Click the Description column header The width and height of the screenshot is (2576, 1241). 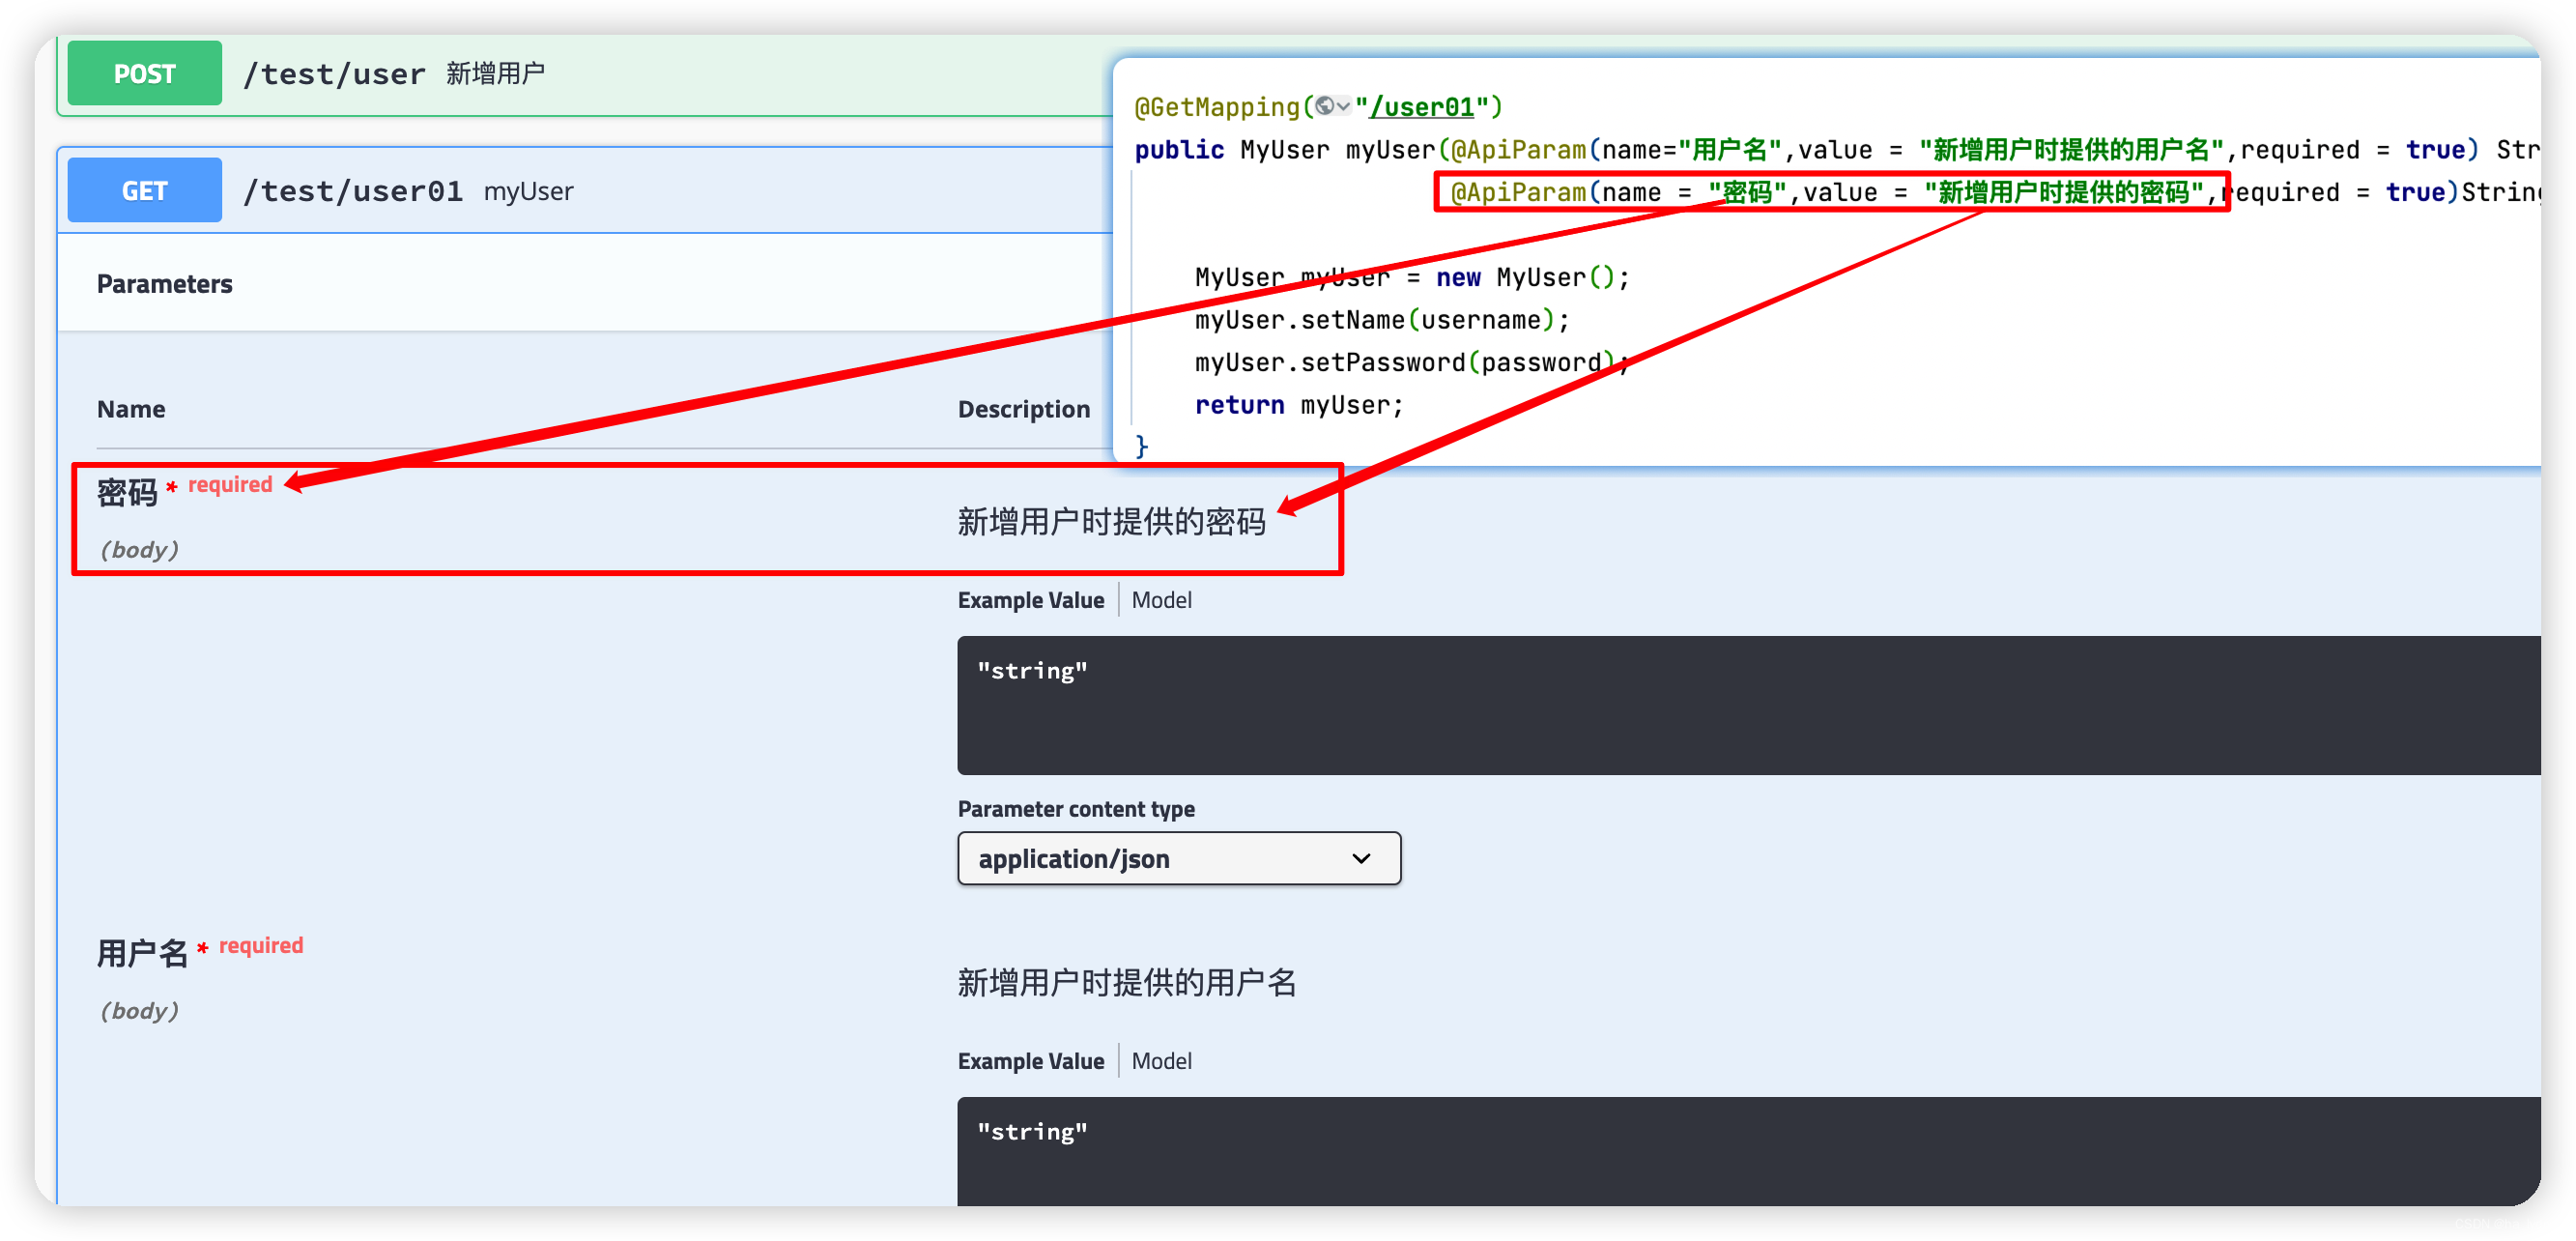pos(1023,409)
